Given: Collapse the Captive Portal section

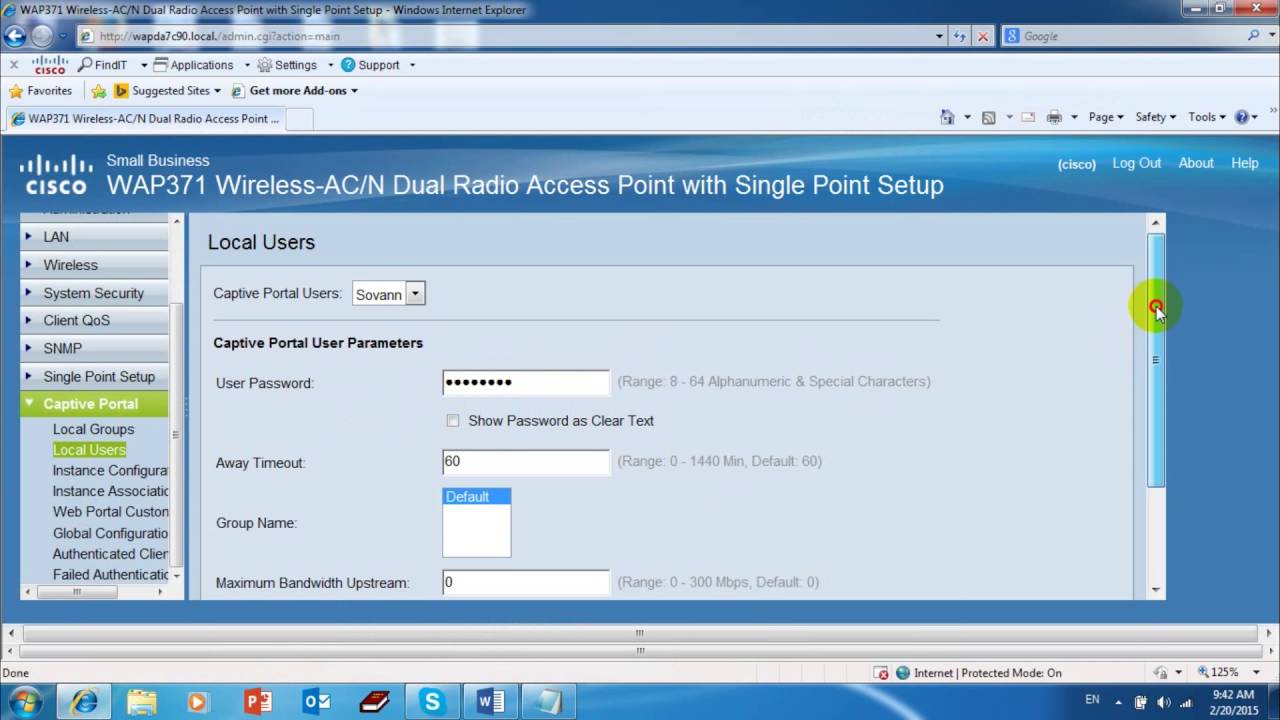Looking at the screenshot, I should (94, 404).
